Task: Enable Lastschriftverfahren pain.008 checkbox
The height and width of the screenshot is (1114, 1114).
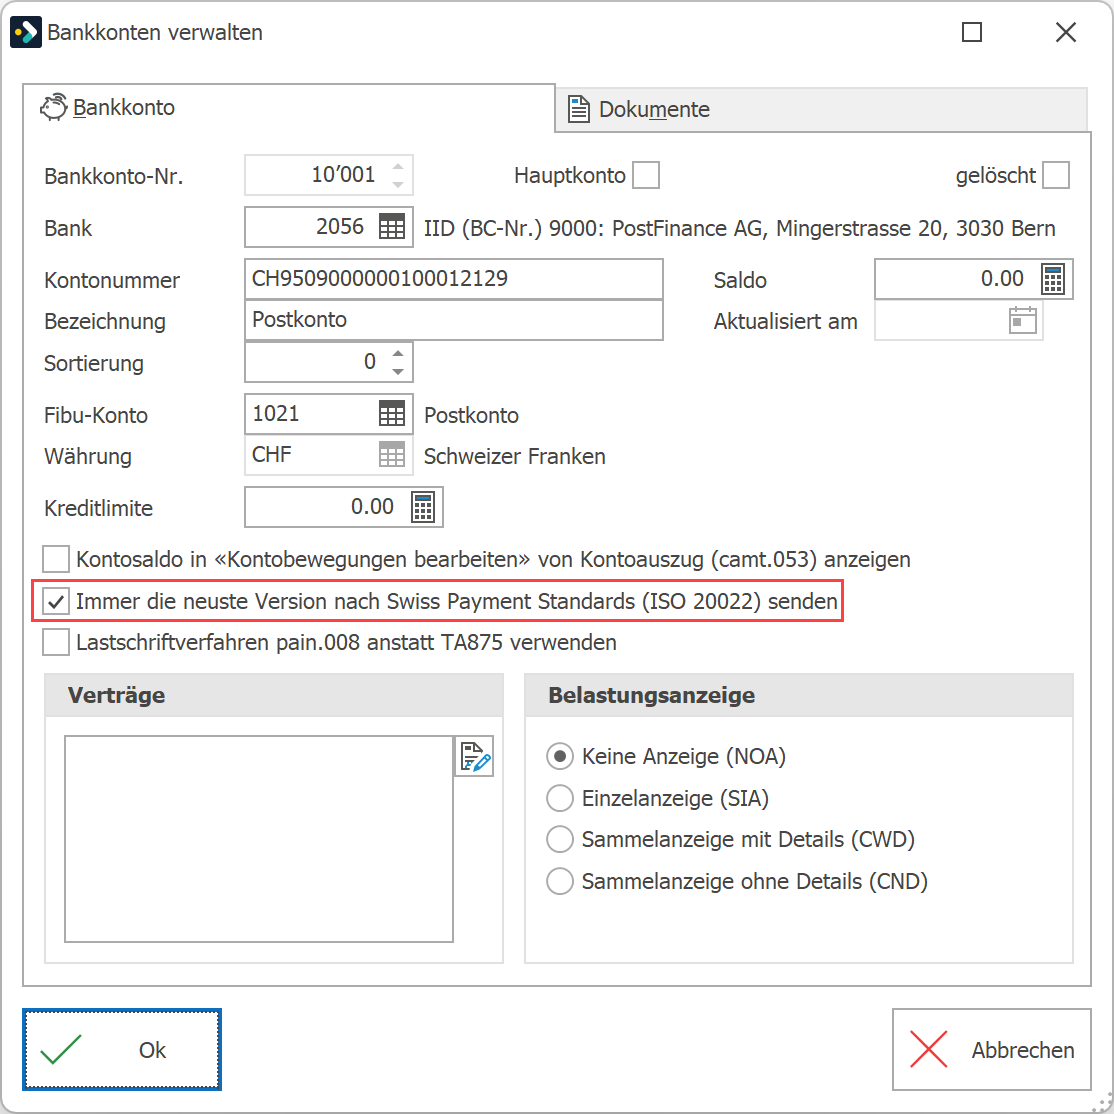Action: tap(56, 642)
